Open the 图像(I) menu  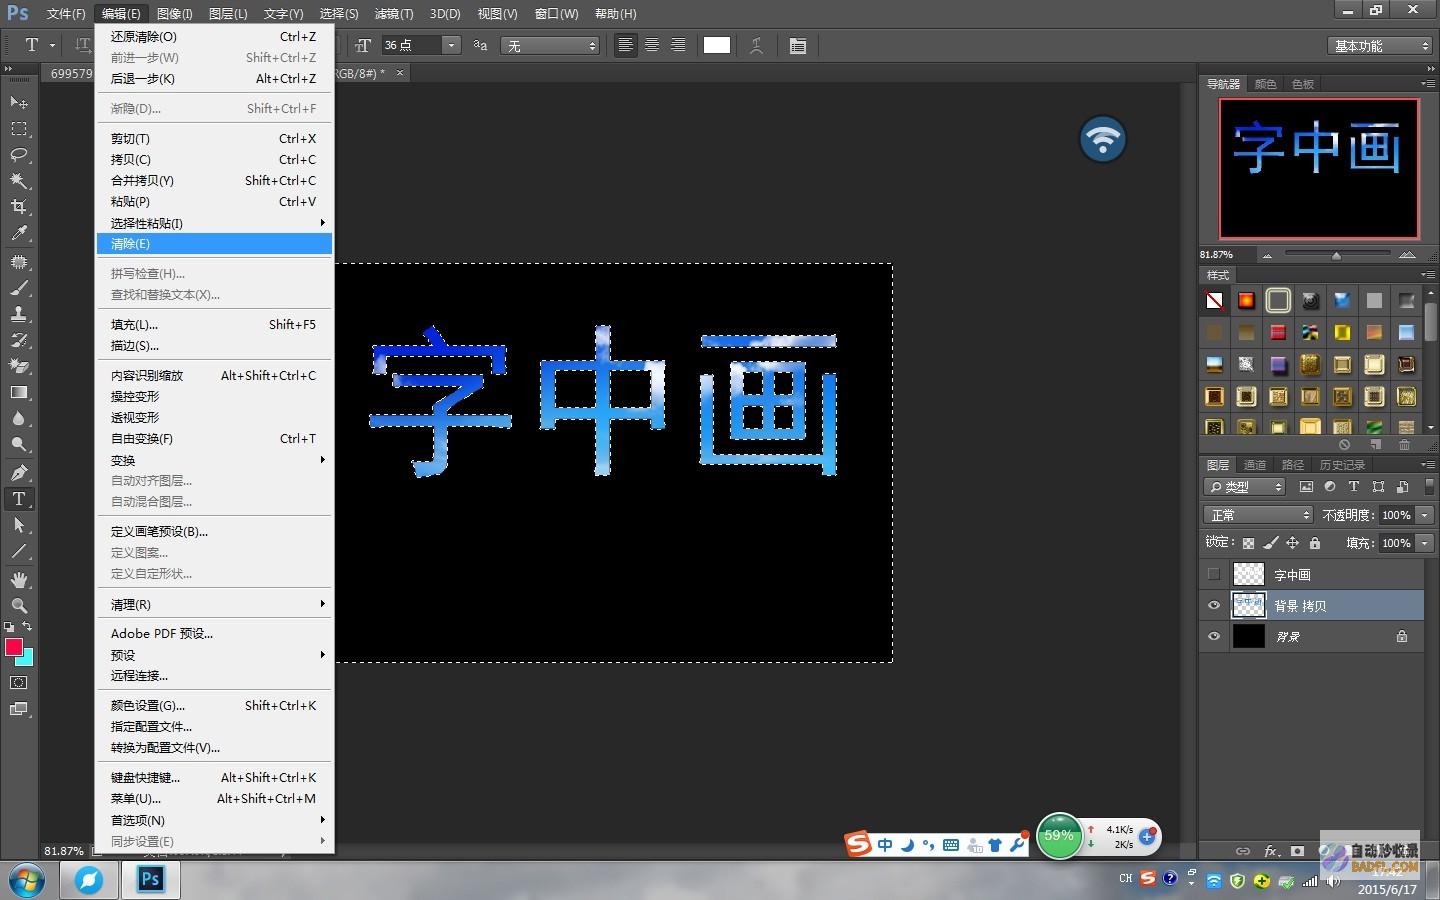pos(175,13)
